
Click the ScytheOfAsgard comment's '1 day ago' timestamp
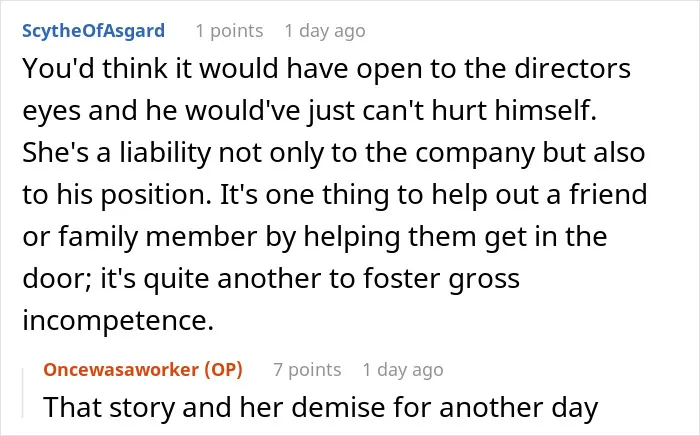pos(325,31)
